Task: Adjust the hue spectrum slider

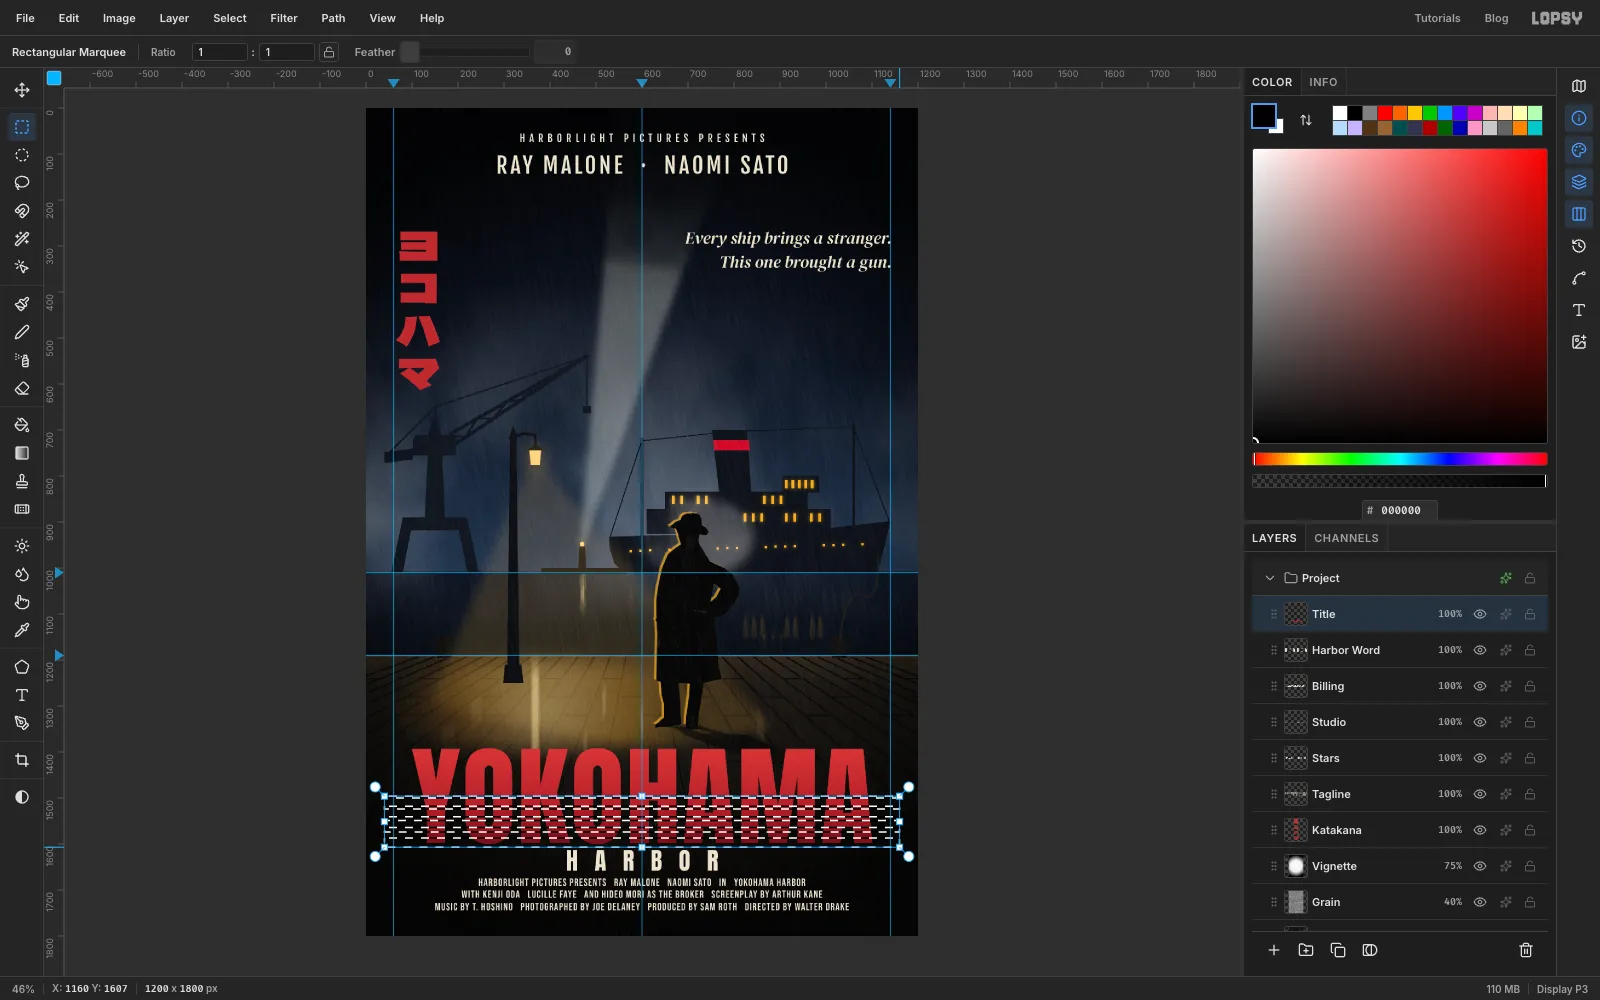Action: (1400, 459)
